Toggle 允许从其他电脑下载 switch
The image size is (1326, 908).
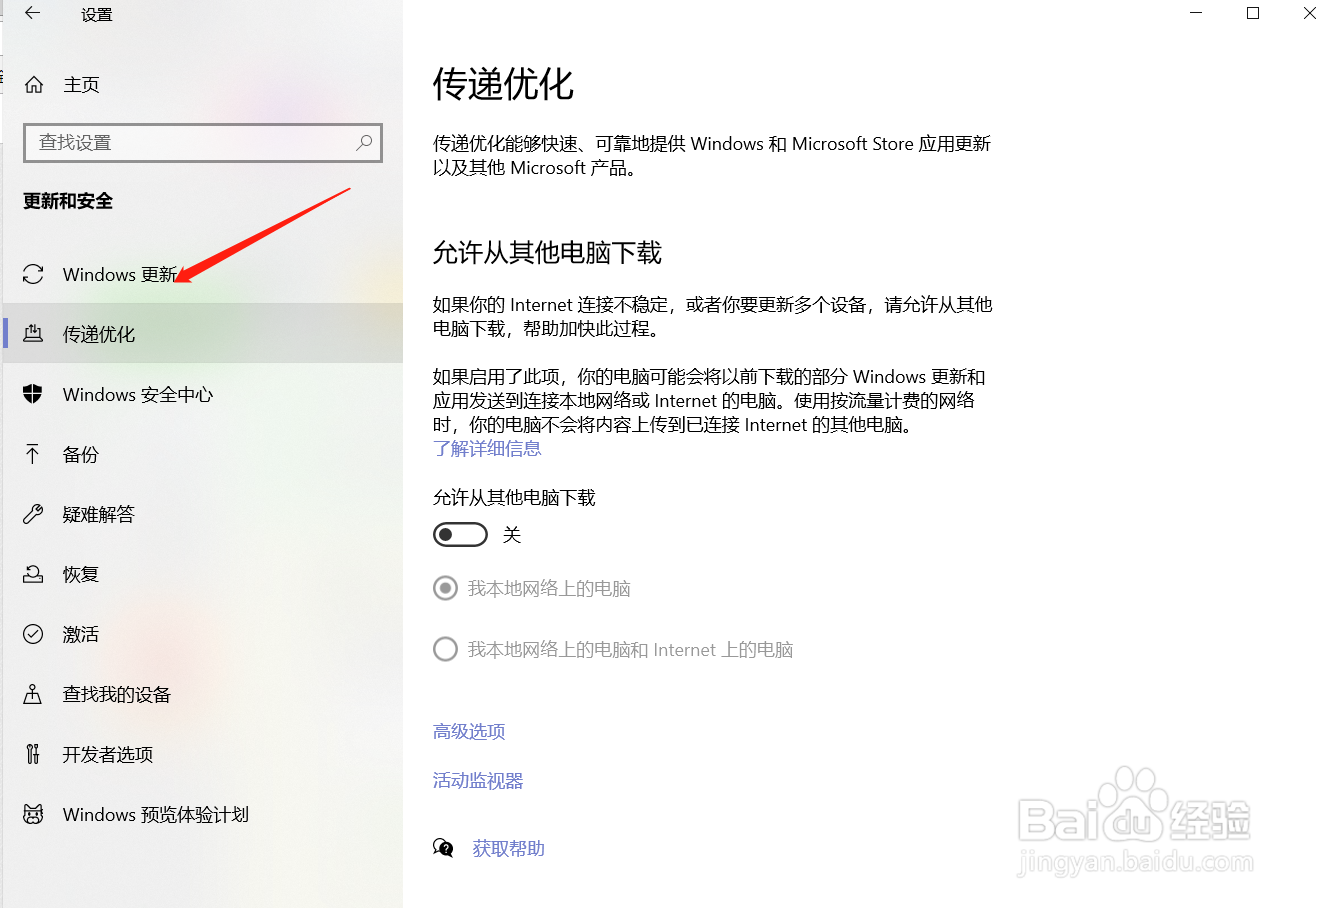pyautogui.click(x=460, y=535)
